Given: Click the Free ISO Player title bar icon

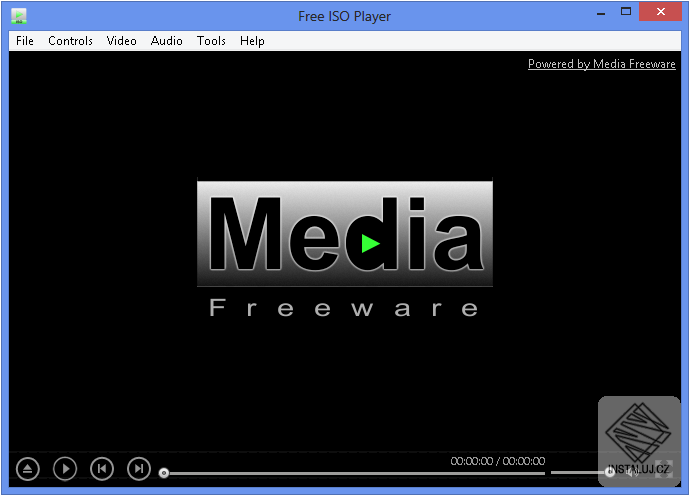Looking at the screenshot, I should point(18,16).
